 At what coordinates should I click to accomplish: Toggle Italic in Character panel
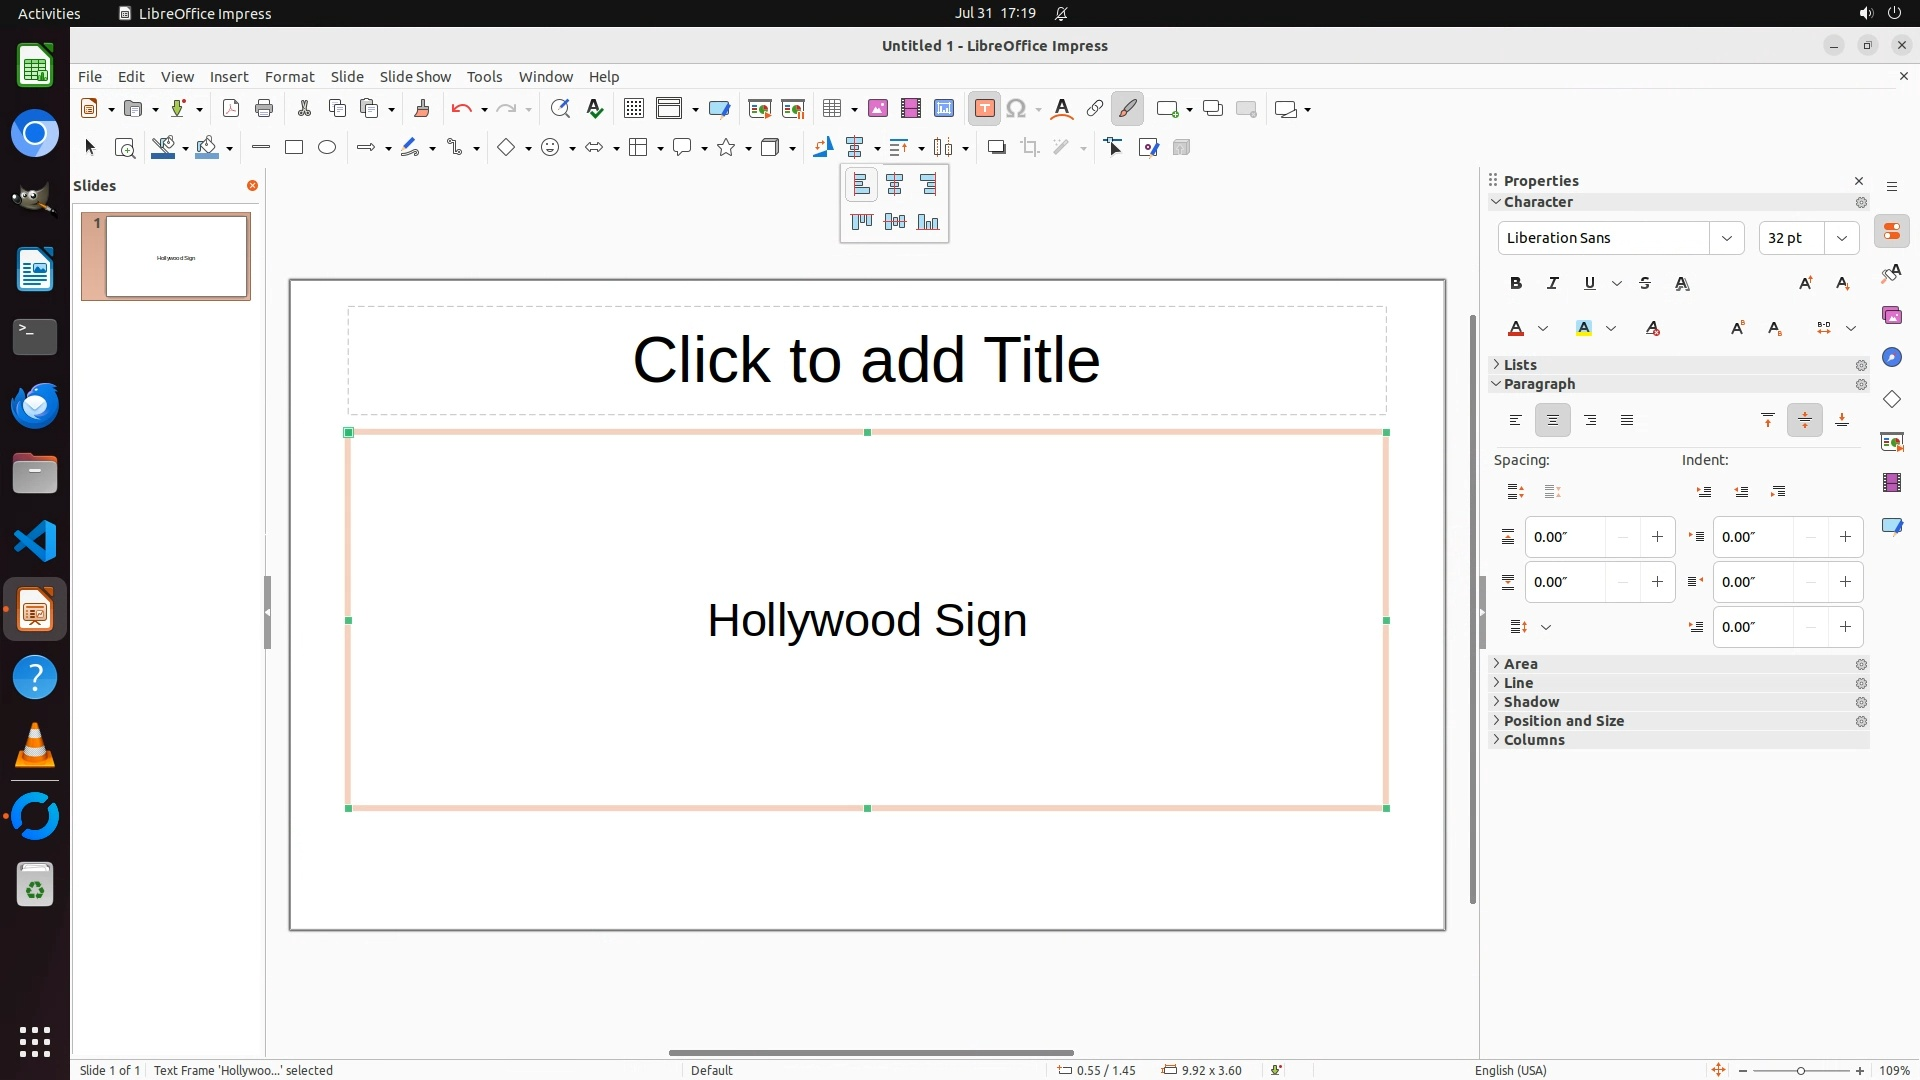(x=1553, y=284)
